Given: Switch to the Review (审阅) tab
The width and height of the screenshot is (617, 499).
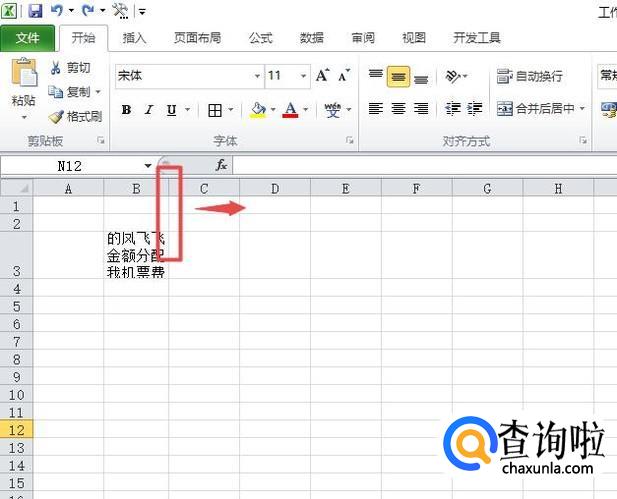Looking at the screenshot, I should click(363, 38).
